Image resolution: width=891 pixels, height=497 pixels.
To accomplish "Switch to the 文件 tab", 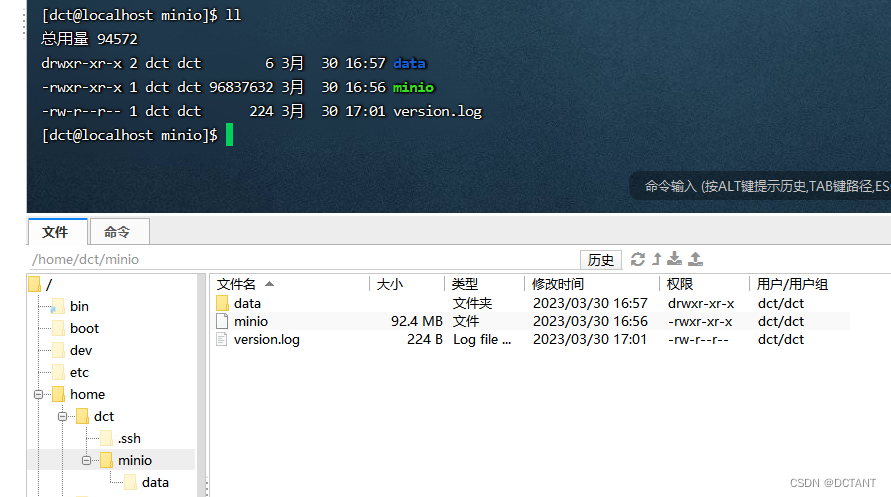I will coord(57,232).
